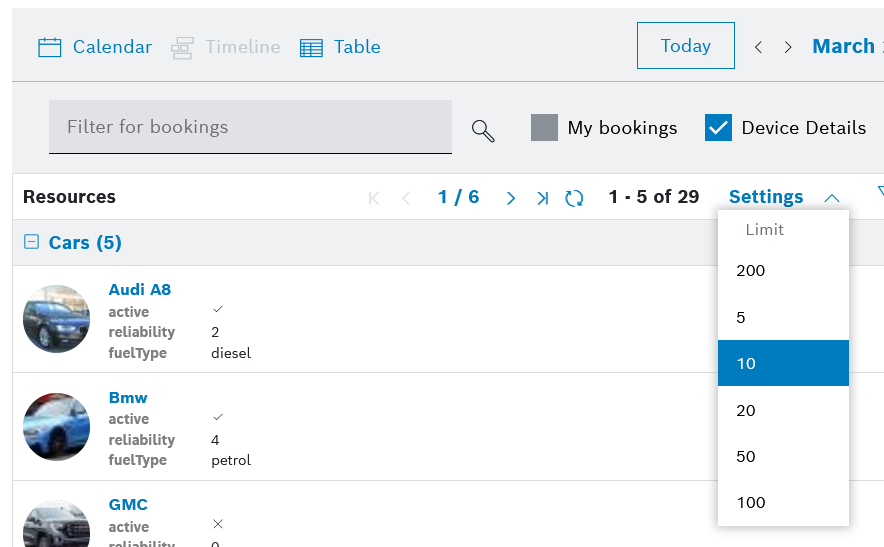Jump to the last resources page
884x547 pixels.
tap(542, 198)
